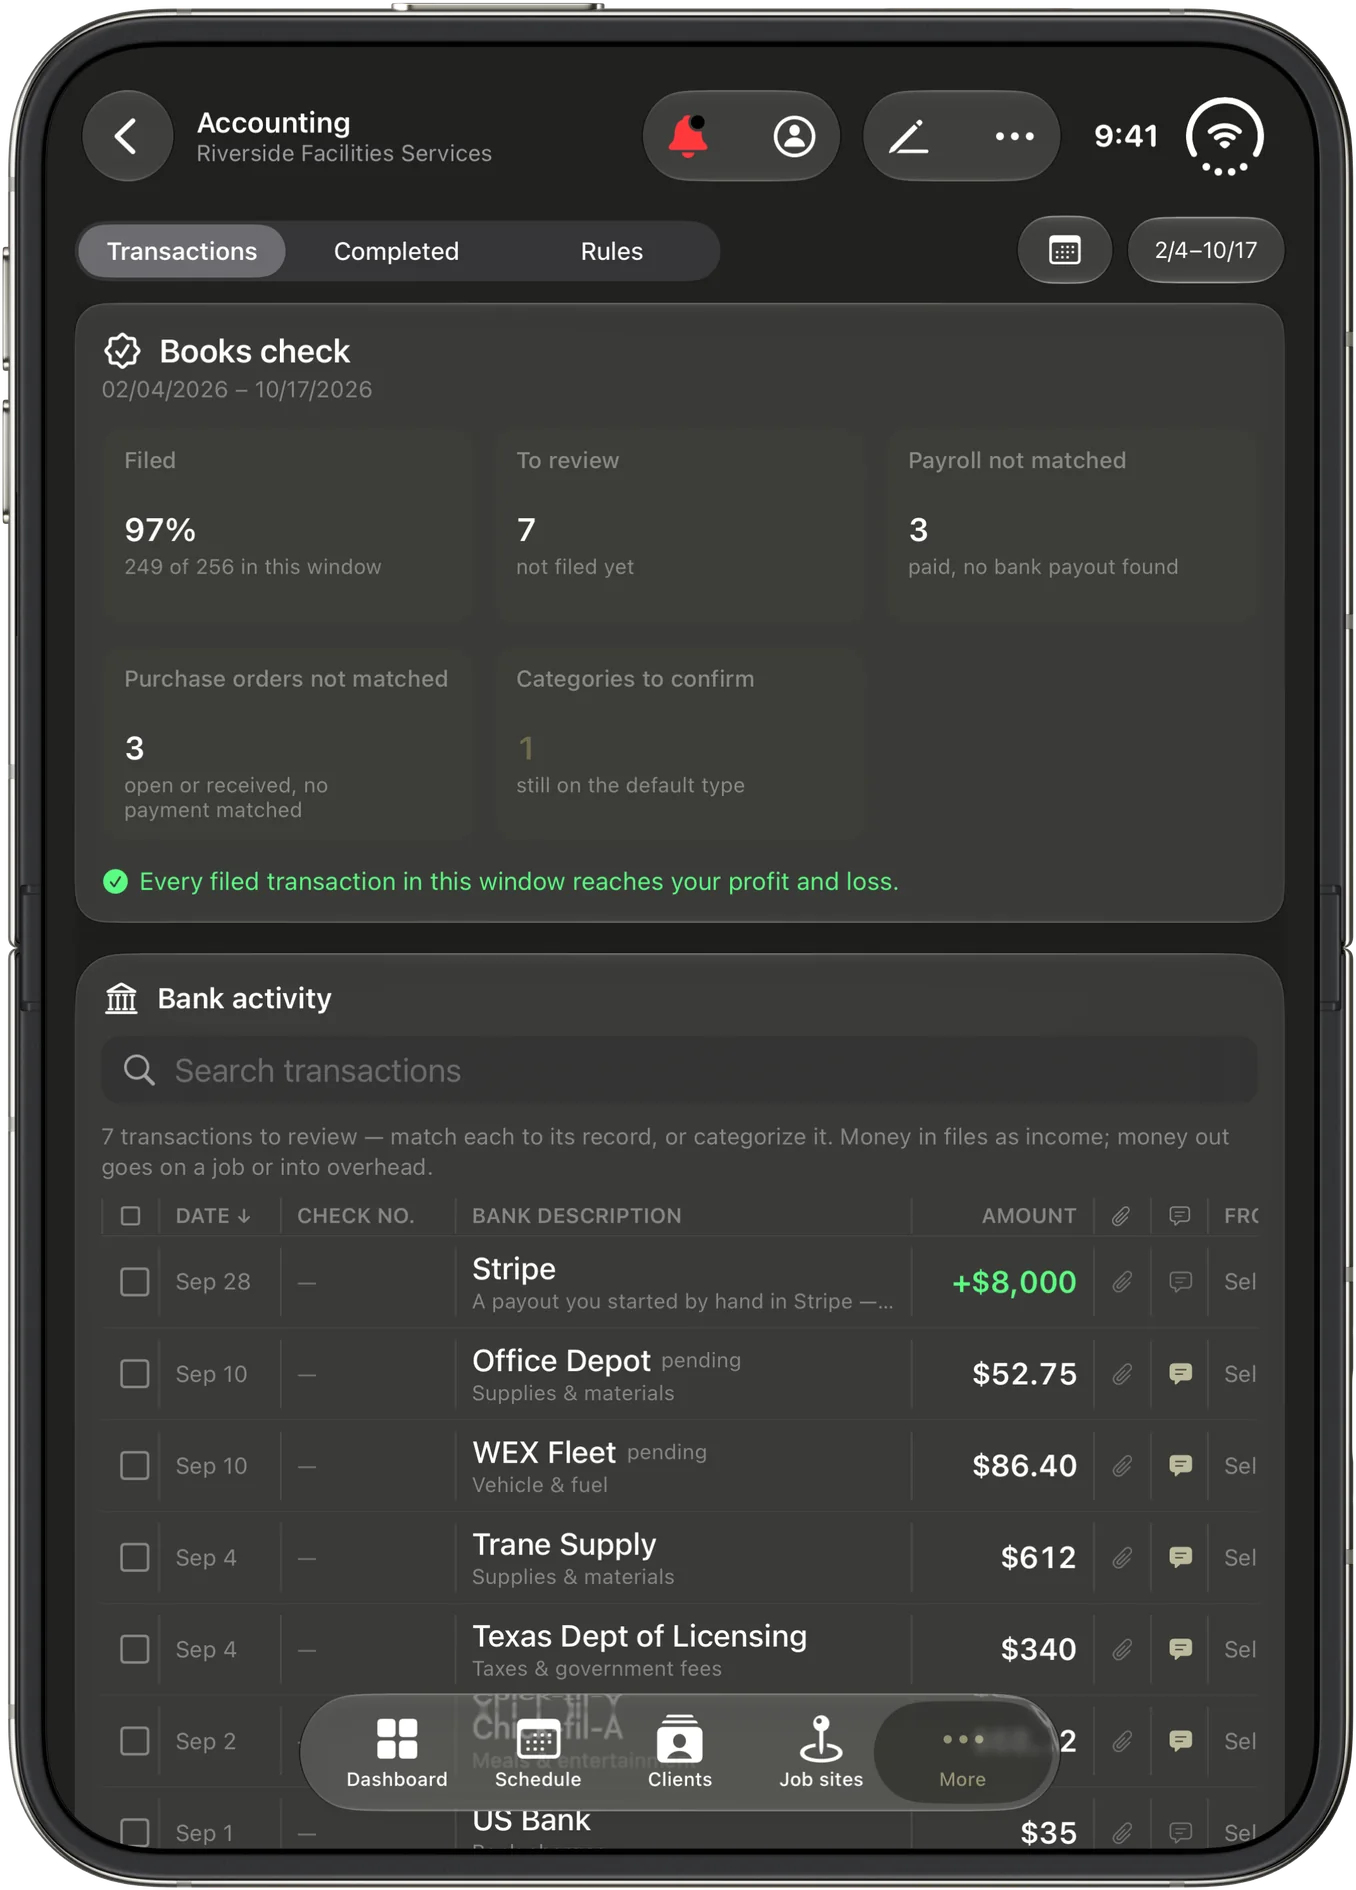The width and height of the screenshot is (1356, 1890).
Task: Open Sel dropdown in Trane Supply row
Action: 1240,1558
